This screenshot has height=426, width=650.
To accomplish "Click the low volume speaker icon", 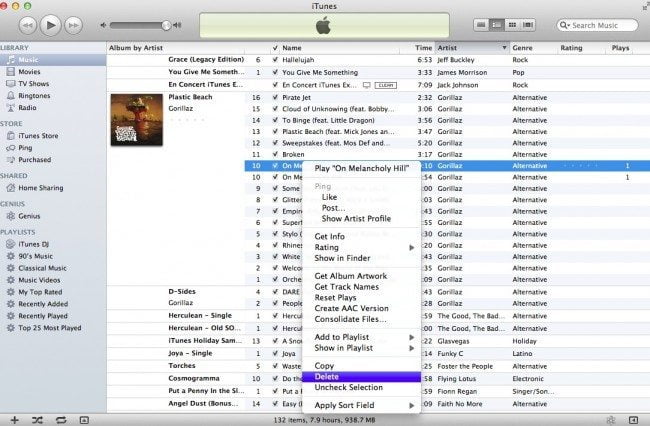I will (103, 25).
